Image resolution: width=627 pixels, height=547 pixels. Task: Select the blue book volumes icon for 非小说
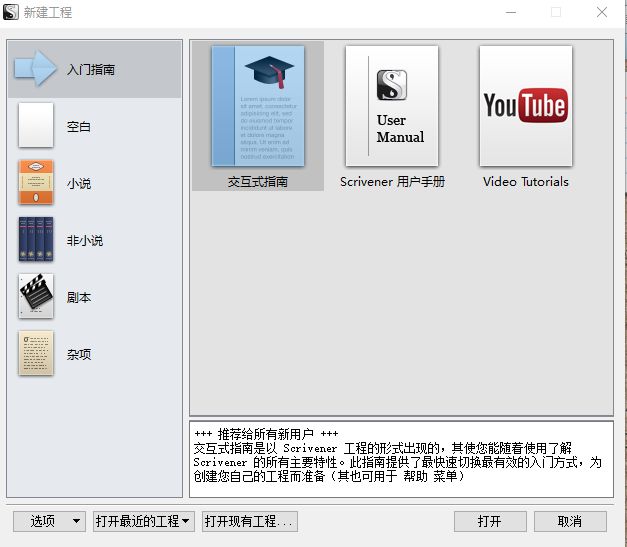tap(36, 239)
